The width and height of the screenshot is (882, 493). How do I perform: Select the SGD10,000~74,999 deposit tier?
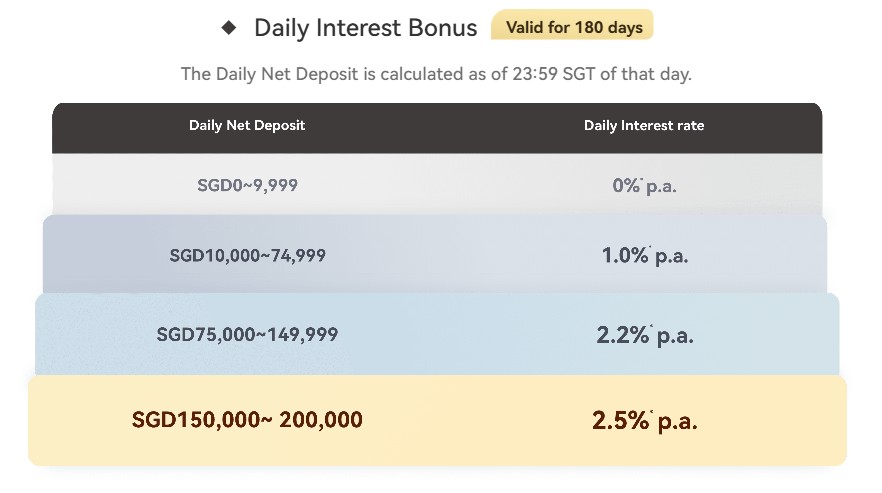248,256
